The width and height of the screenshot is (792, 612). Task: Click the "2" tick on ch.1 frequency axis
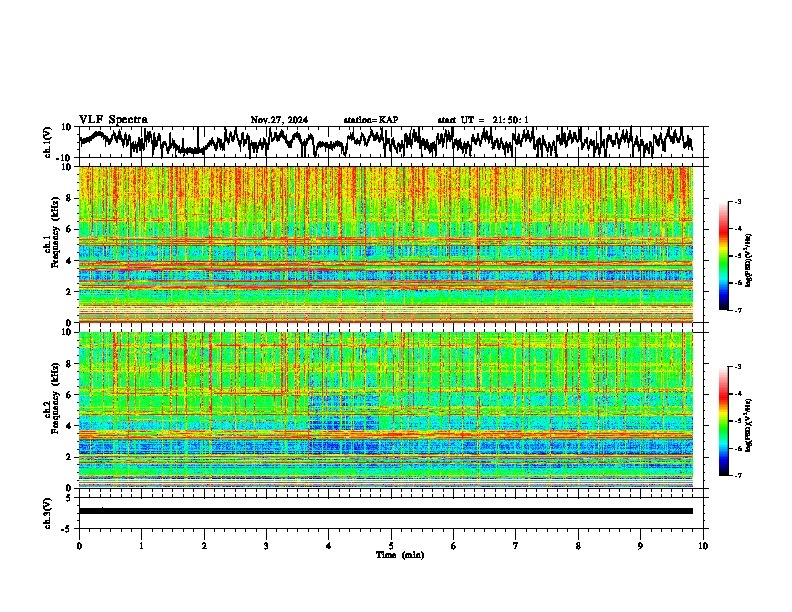pos(69,291)
